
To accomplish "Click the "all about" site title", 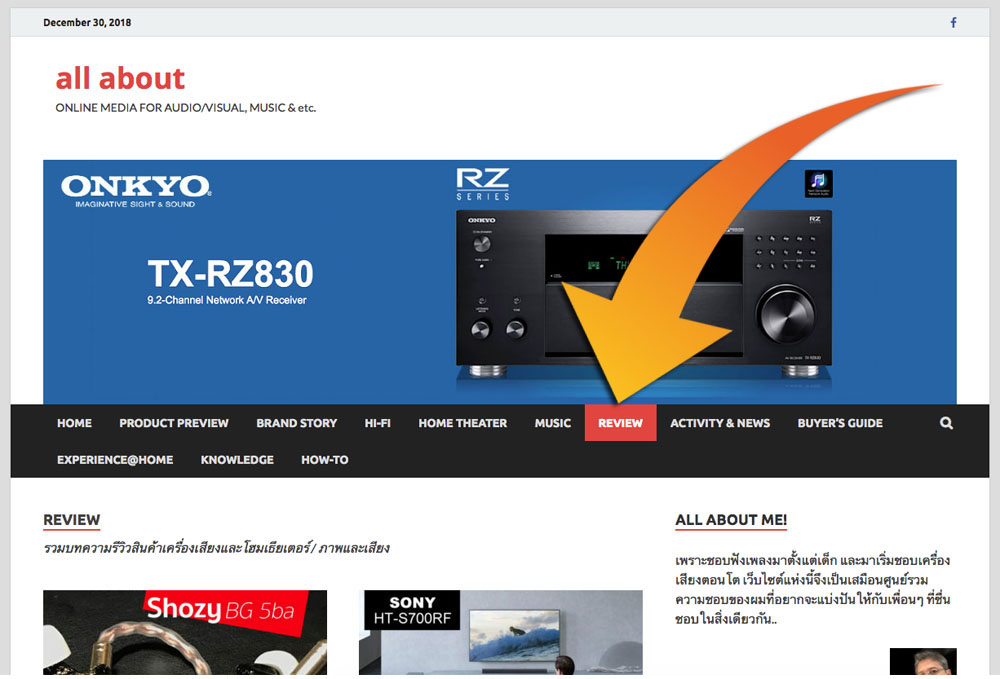I will (120, 78).
